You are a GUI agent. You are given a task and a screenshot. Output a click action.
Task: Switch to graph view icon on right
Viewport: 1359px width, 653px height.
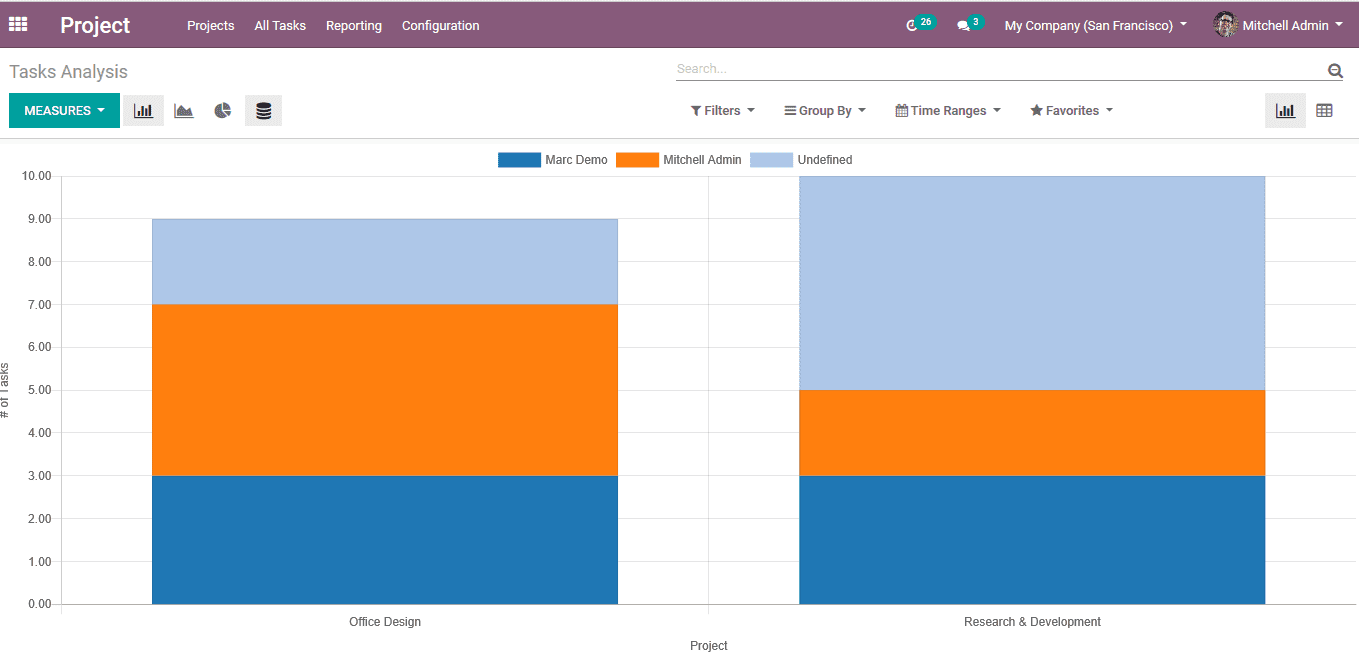tap(1285, 110)
